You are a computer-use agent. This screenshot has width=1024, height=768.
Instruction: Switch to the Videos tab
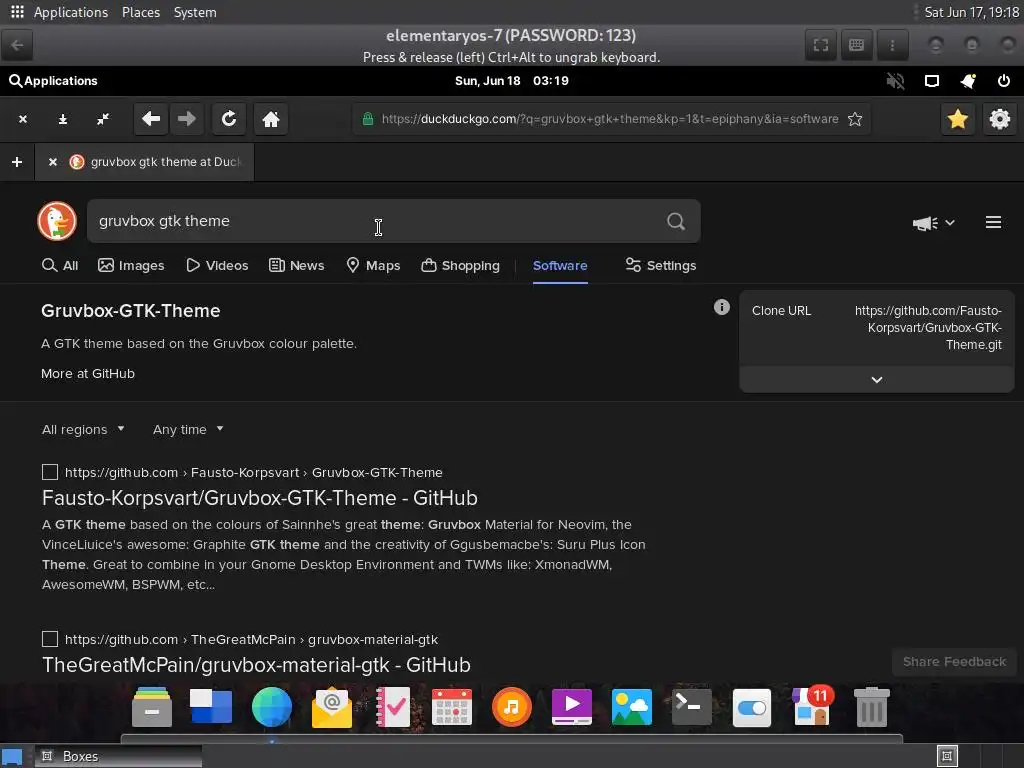tap(217, 265)
